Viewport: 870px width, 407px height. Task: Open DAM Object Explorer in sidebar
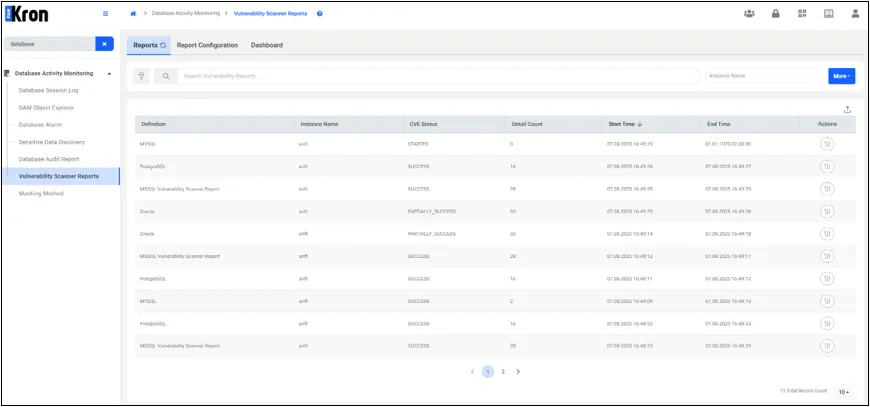click(46, 108)
